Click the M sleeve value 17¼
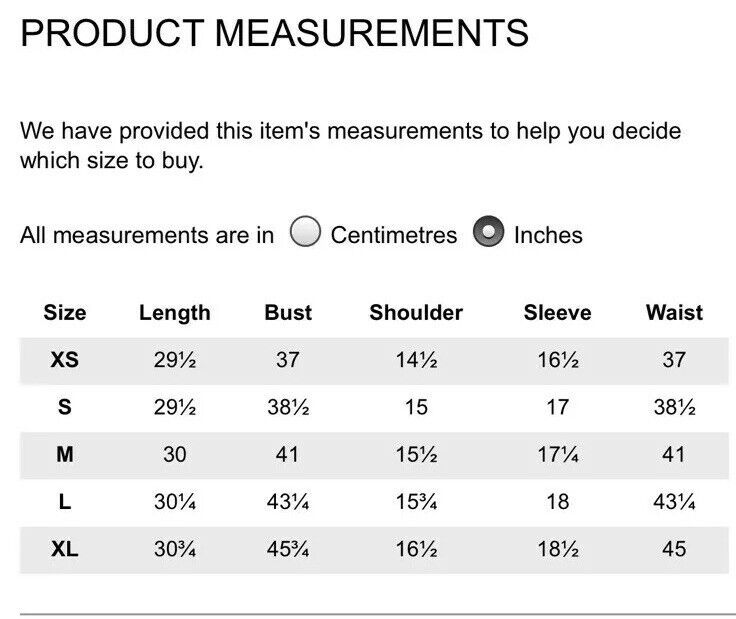The width and height of the screenshot is (736, 619). pyautogui.click(x=558, y=454)
